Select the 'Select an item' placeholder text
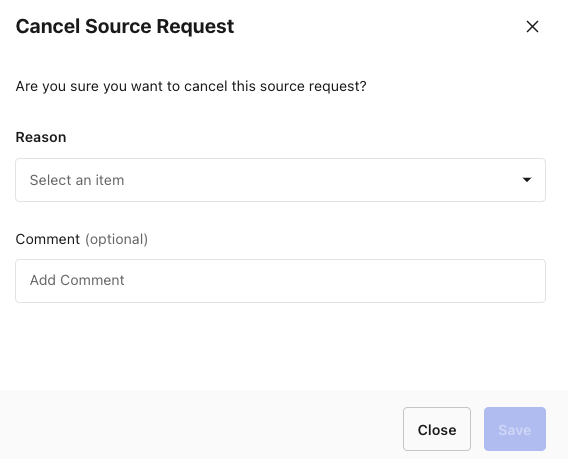The width and height of the screenshot is (568, 459). tap(77, 180)
